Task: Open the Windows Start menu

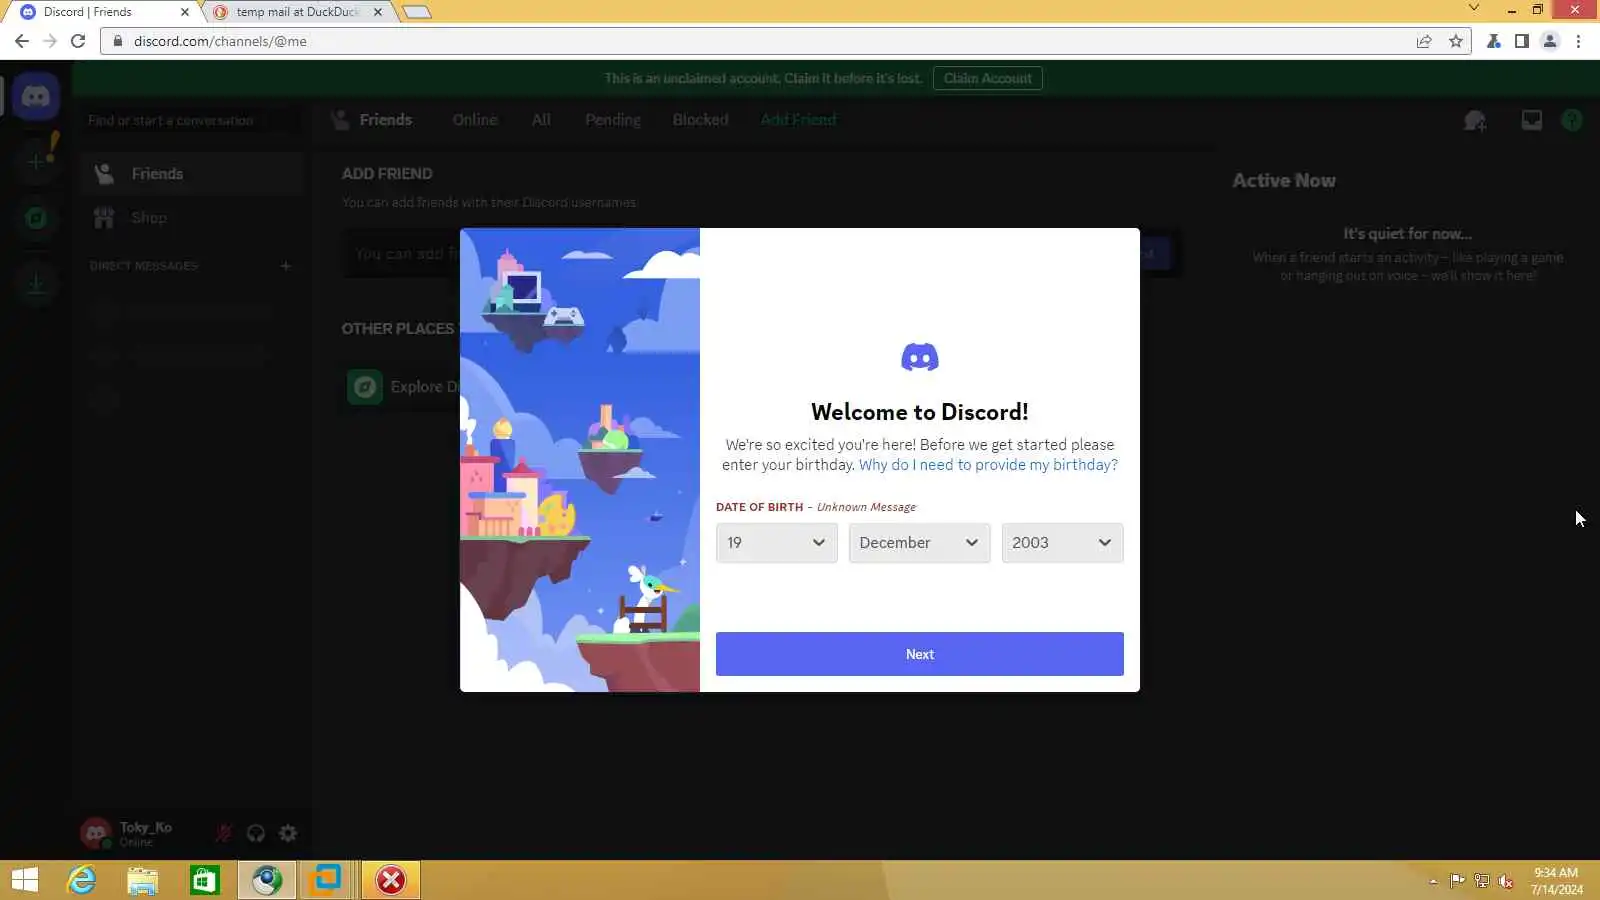Action: click(24, 880)
